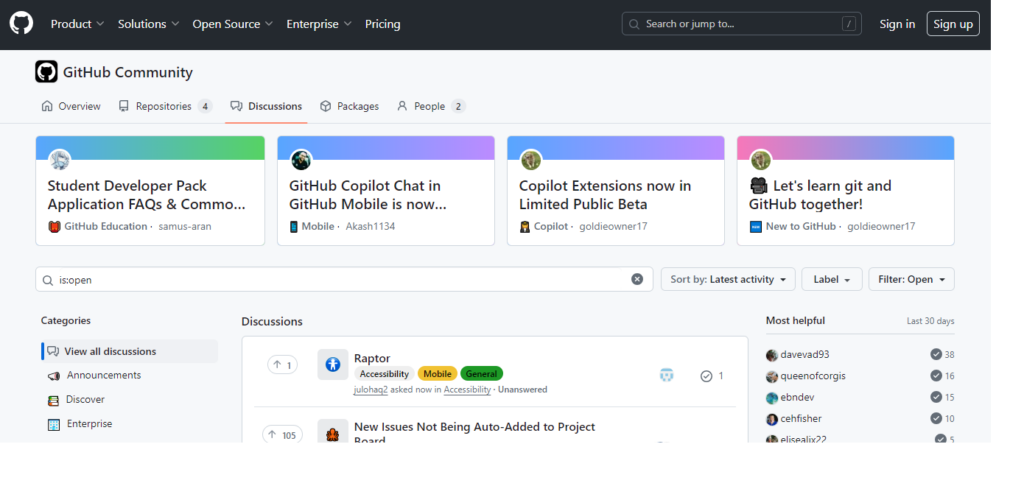Viewport: 1024px width, 486px height.
Task: Click the Enterprise category icon
Action: [54, 424]
